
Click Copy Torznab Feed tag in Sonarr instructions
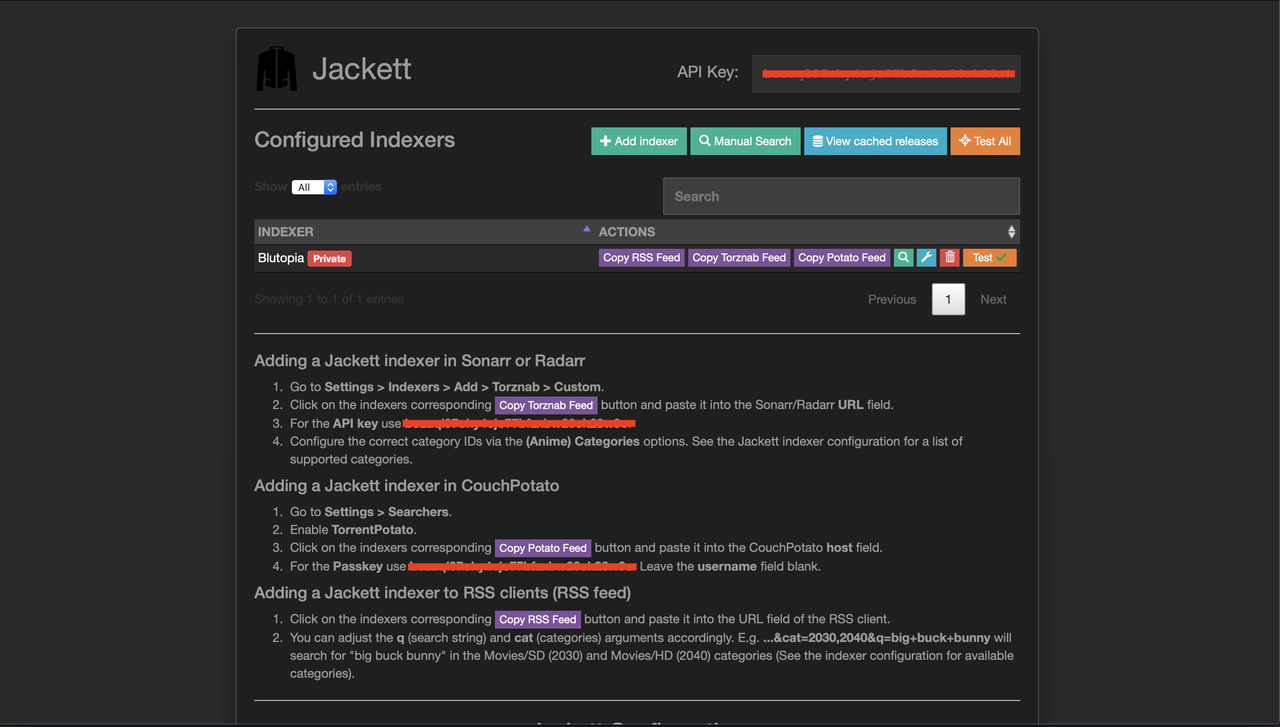click(x=546, y=405)
